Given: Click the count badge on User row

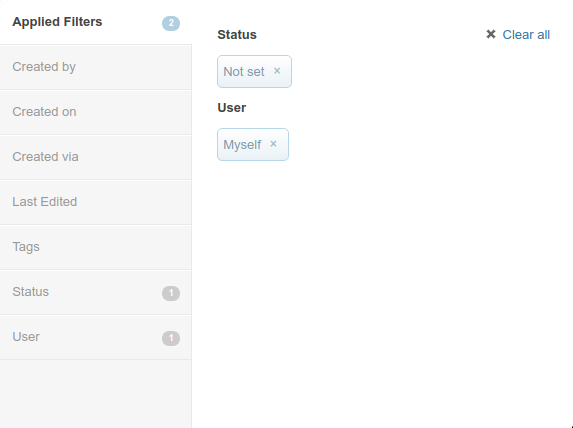Looking at the screenshot, I should (171, 338).
